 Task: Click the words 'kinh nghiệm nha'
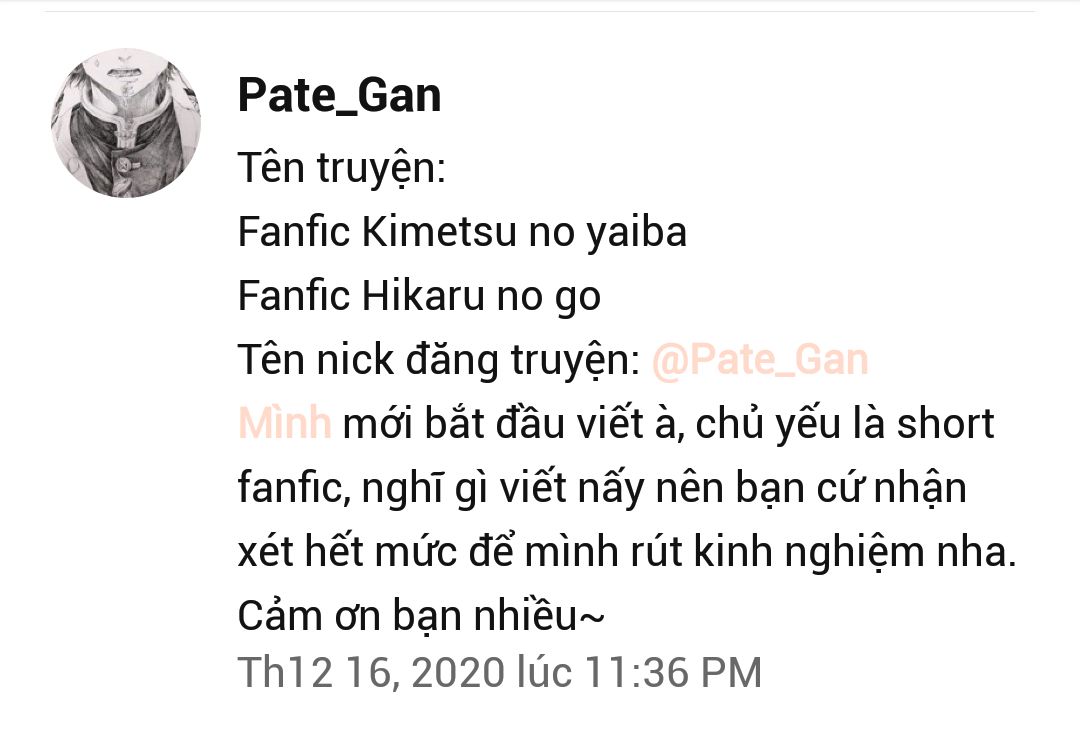[854, 551]
